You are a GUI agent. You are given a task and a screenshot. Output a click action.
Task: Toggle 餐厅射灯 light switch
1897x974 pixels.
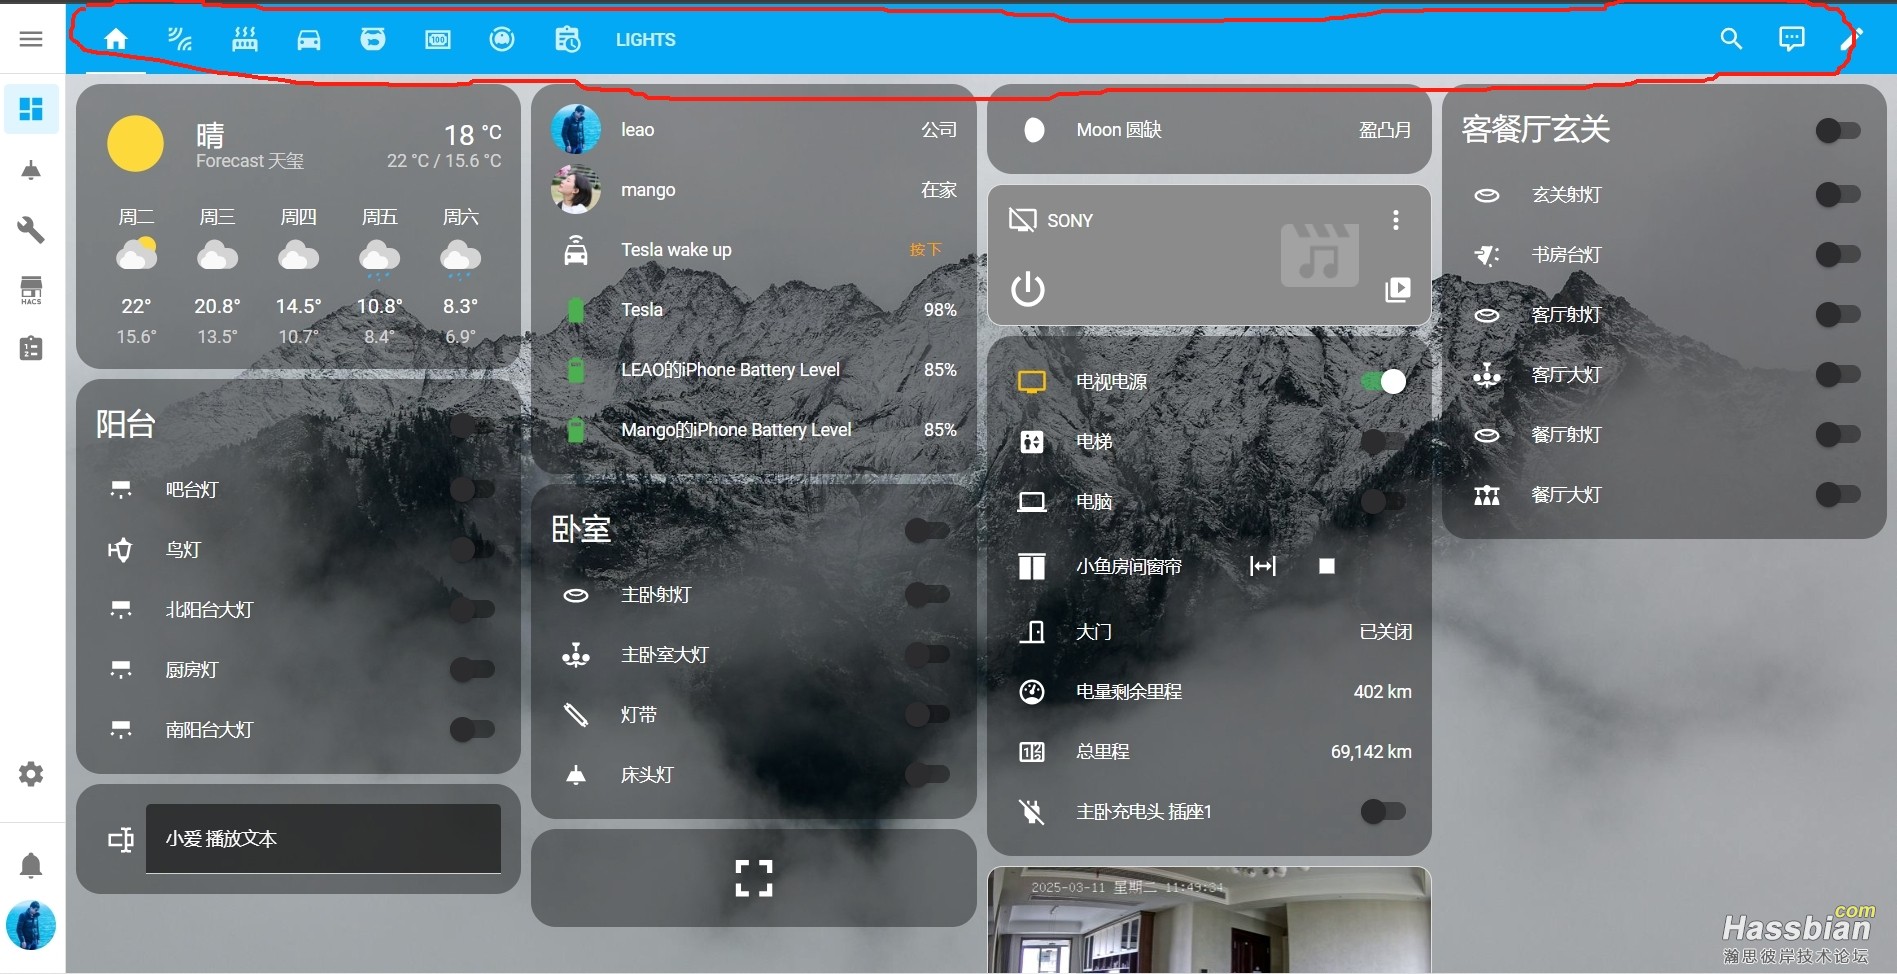click(x=1838, y=434)
